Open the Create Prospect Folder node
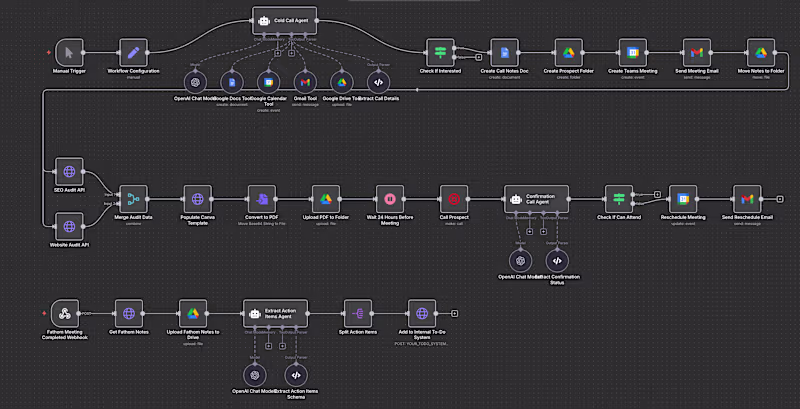Viewport: 800px width, 409px height. 569,53
